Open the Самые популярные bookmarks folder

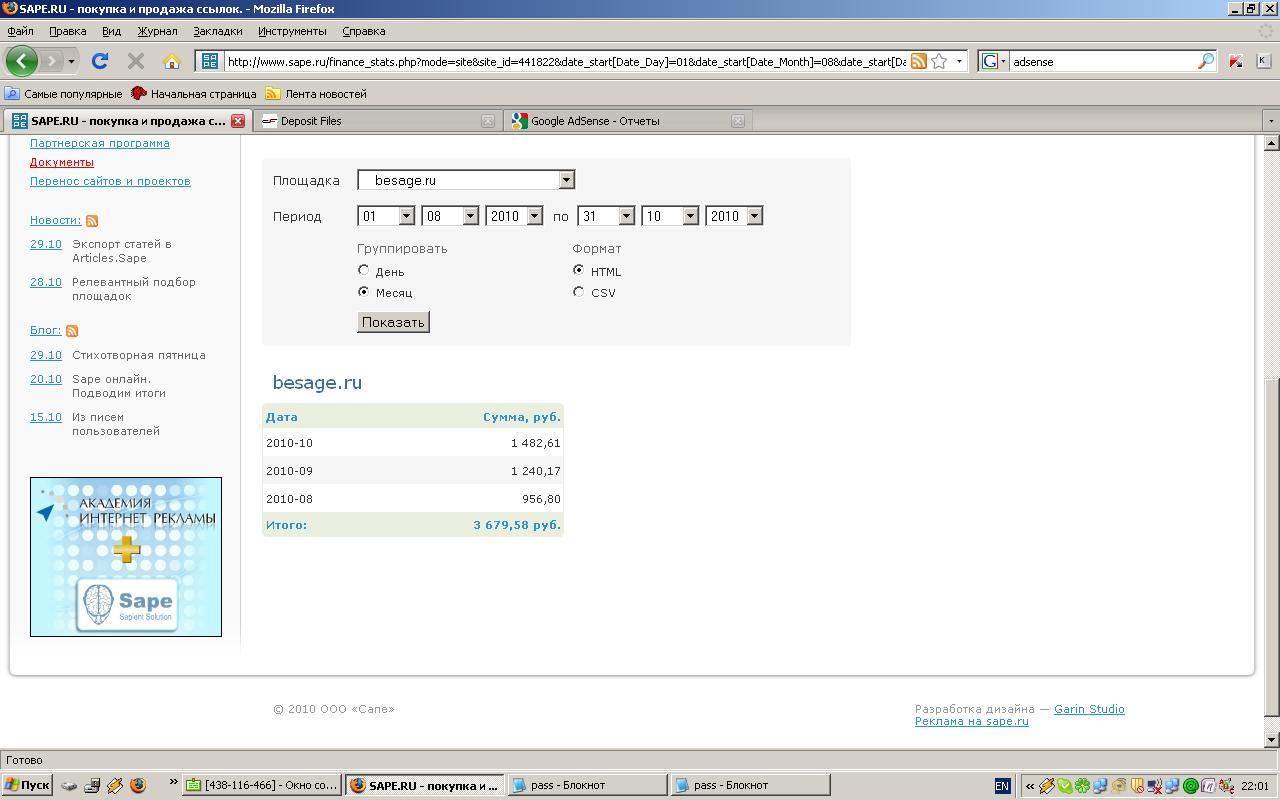point(63,94)
